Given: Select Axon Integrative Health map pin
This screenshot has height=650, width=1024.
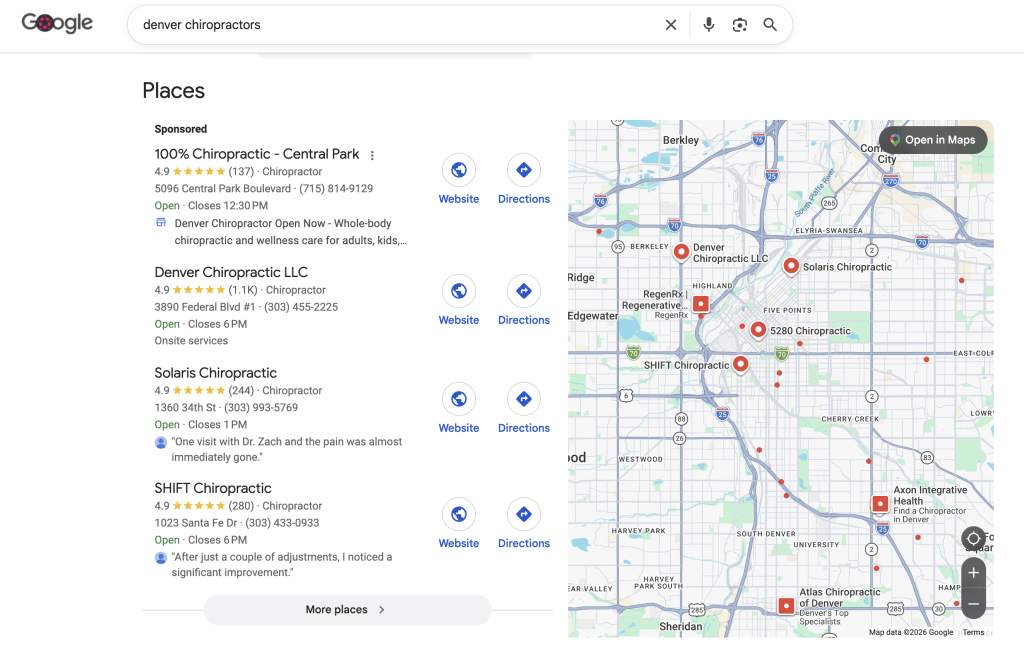Looking at the screenshot, I should [880, 504].
